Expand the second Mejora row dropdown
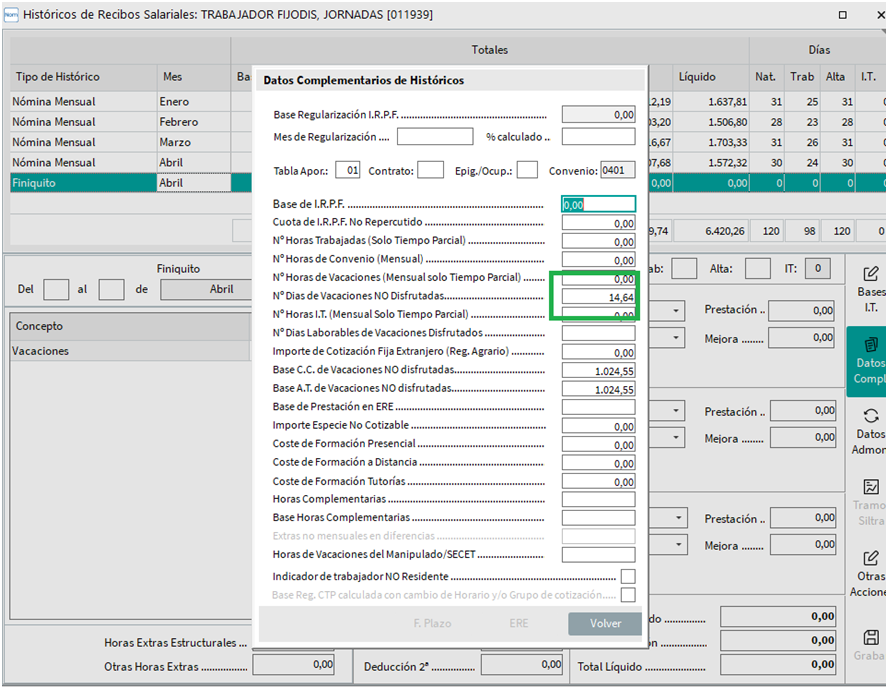This screenshot has width=888, height=692. 677,437
